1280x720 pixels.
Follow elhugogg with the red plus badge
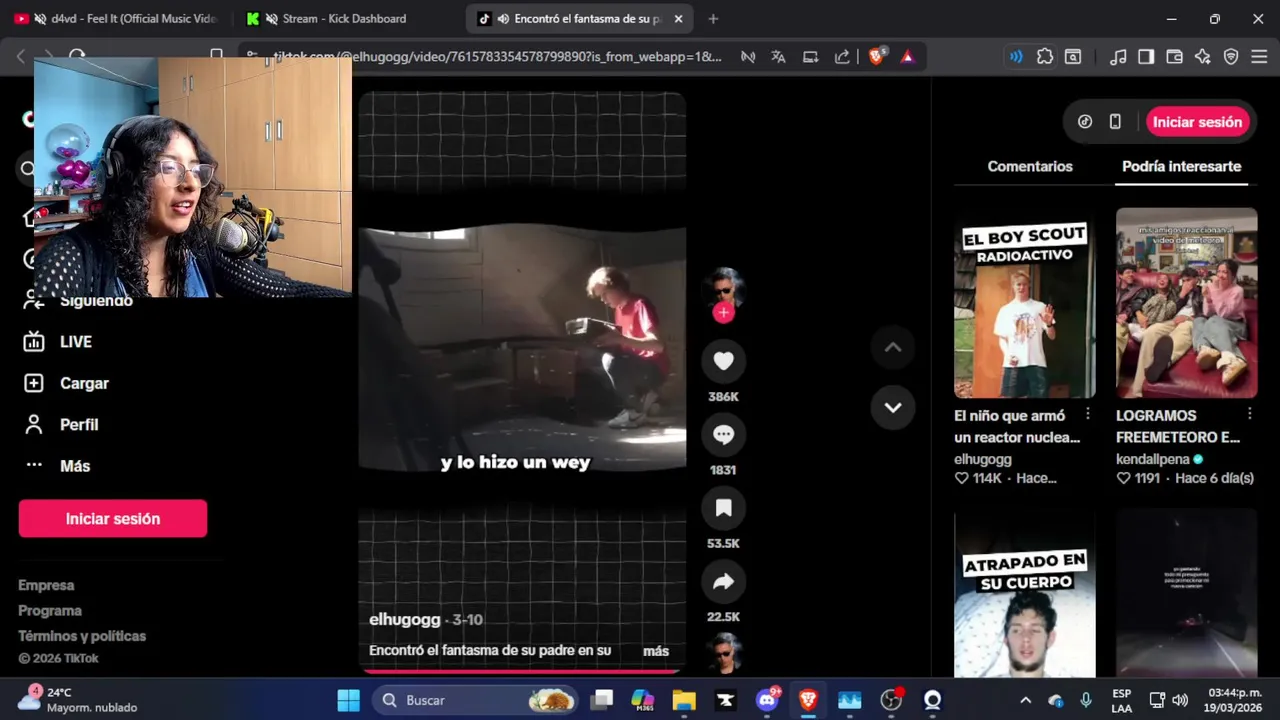click(723, 312)
